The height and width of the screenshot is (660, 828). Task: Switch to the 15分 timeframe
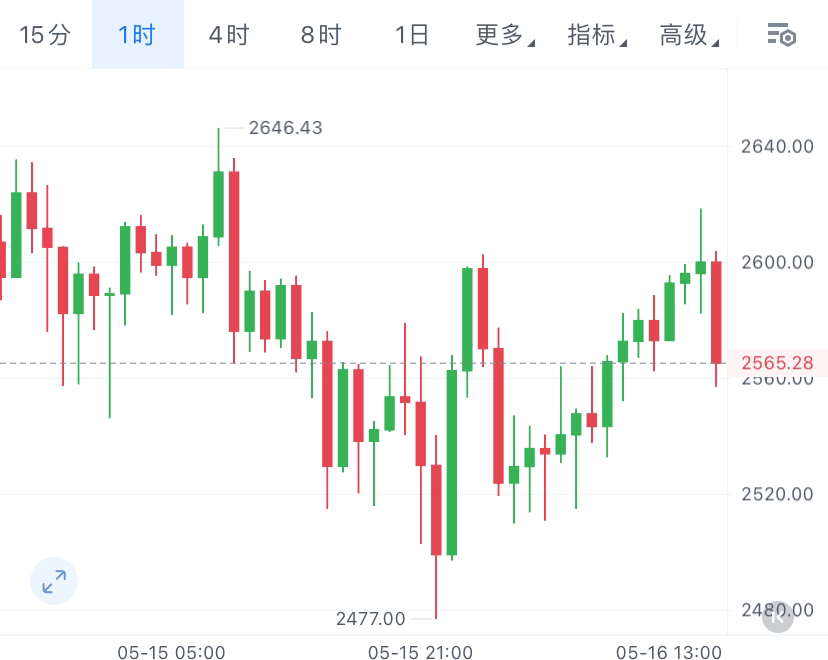click(x=45, y=35)
